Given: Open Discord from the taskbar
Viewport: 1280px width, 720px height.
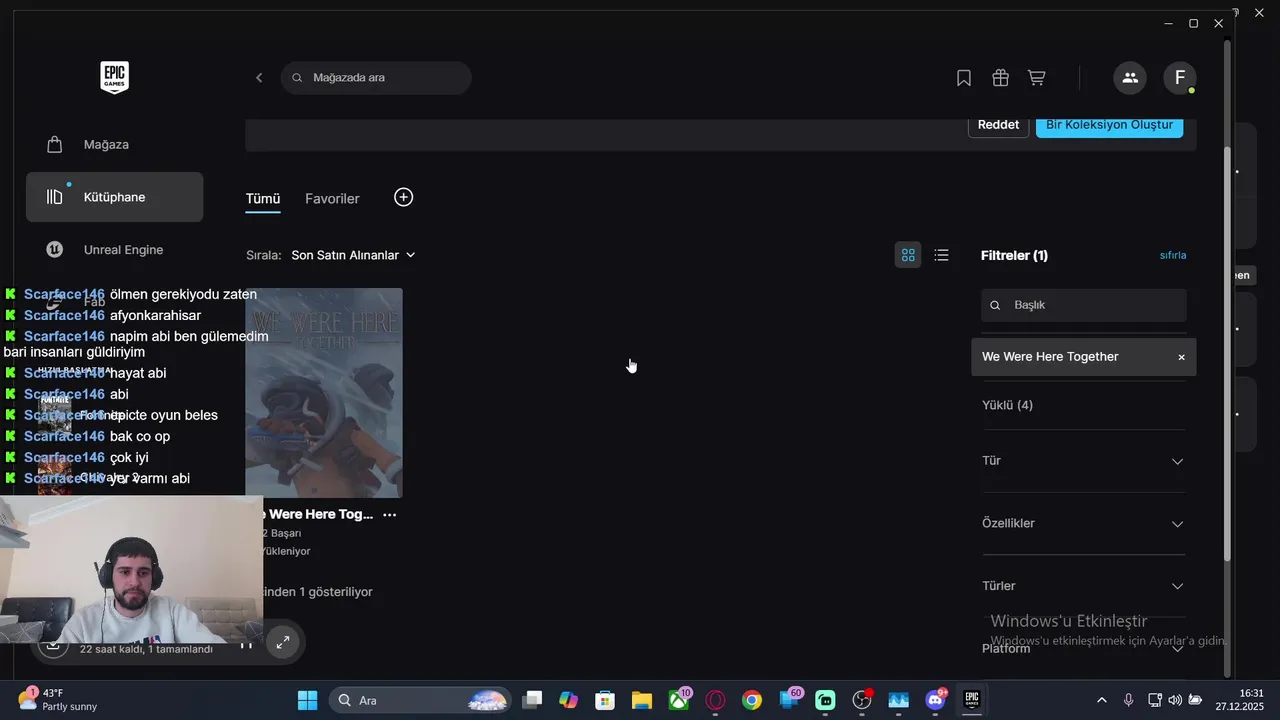Looking at the screenshot, I should pos(935,700).
